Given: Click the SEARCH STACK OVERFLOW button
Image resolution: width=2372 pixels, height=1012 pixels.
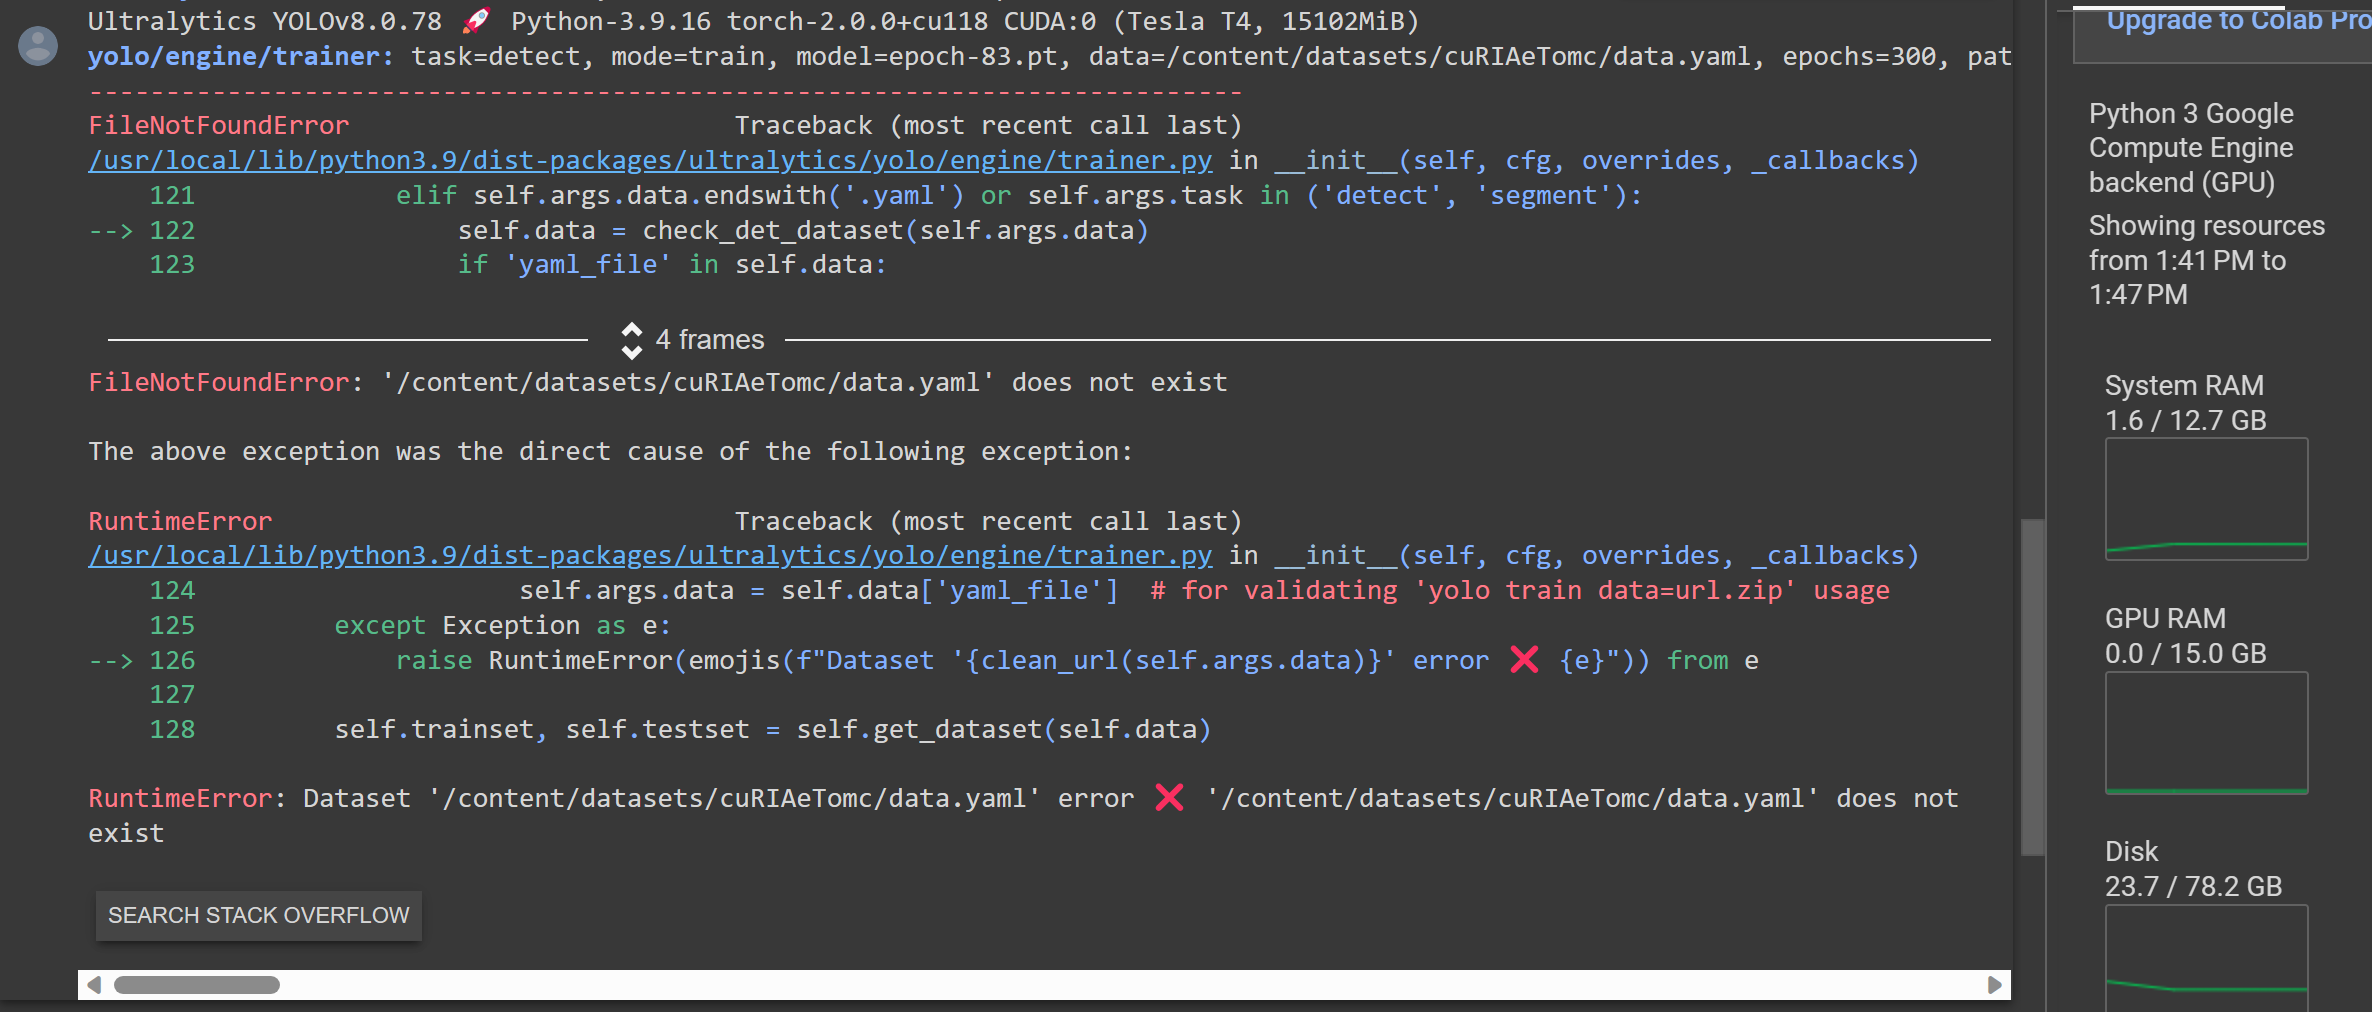Looking at the screenshot, I should coord(258,915).
